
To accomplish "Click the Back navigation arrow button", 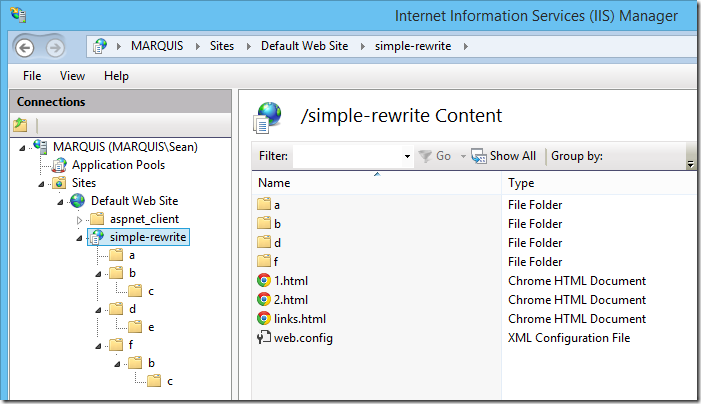I will [x=25, y=47].
